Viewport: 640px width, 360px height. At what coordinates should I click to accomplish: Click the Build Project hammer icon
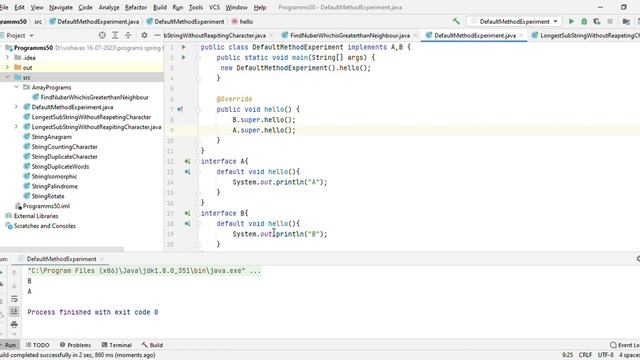[x=456, y=21]
